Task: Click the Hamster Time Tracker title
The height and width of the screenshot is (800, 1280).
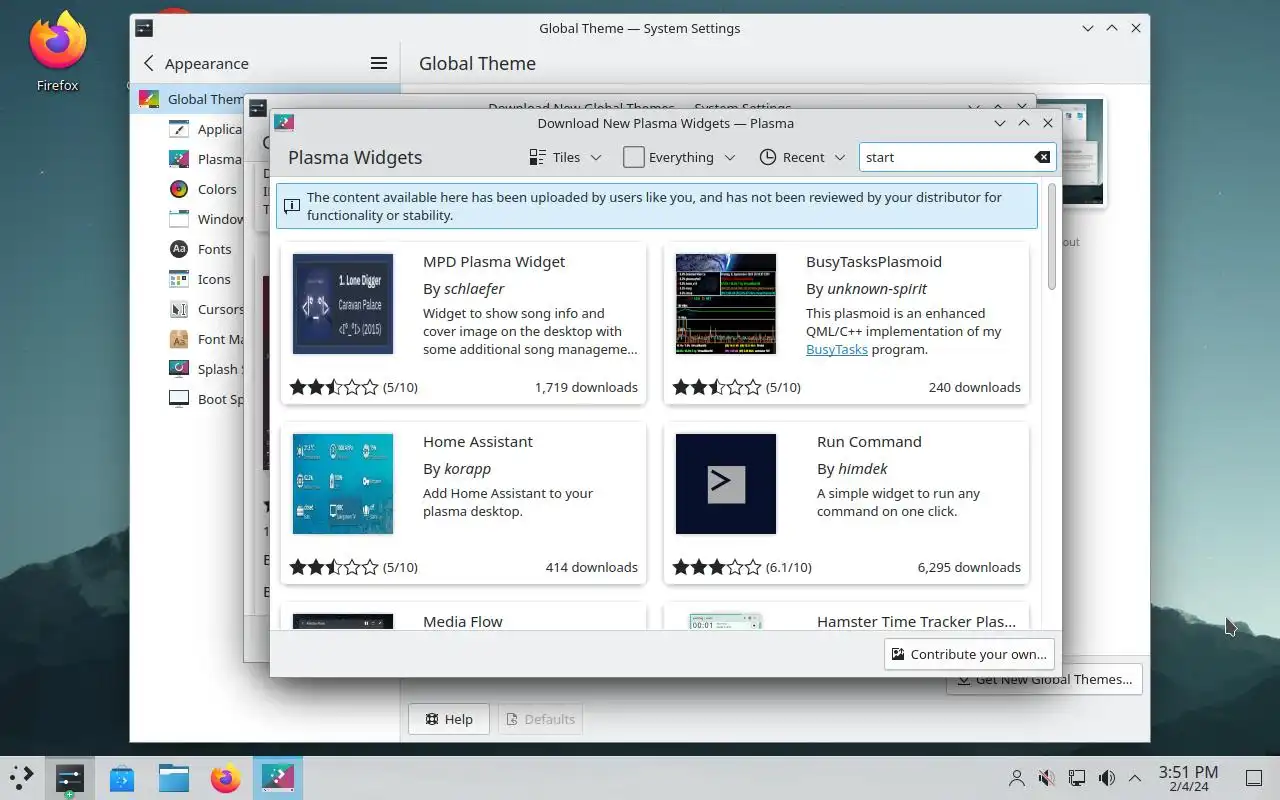Action: click(916, 621)
